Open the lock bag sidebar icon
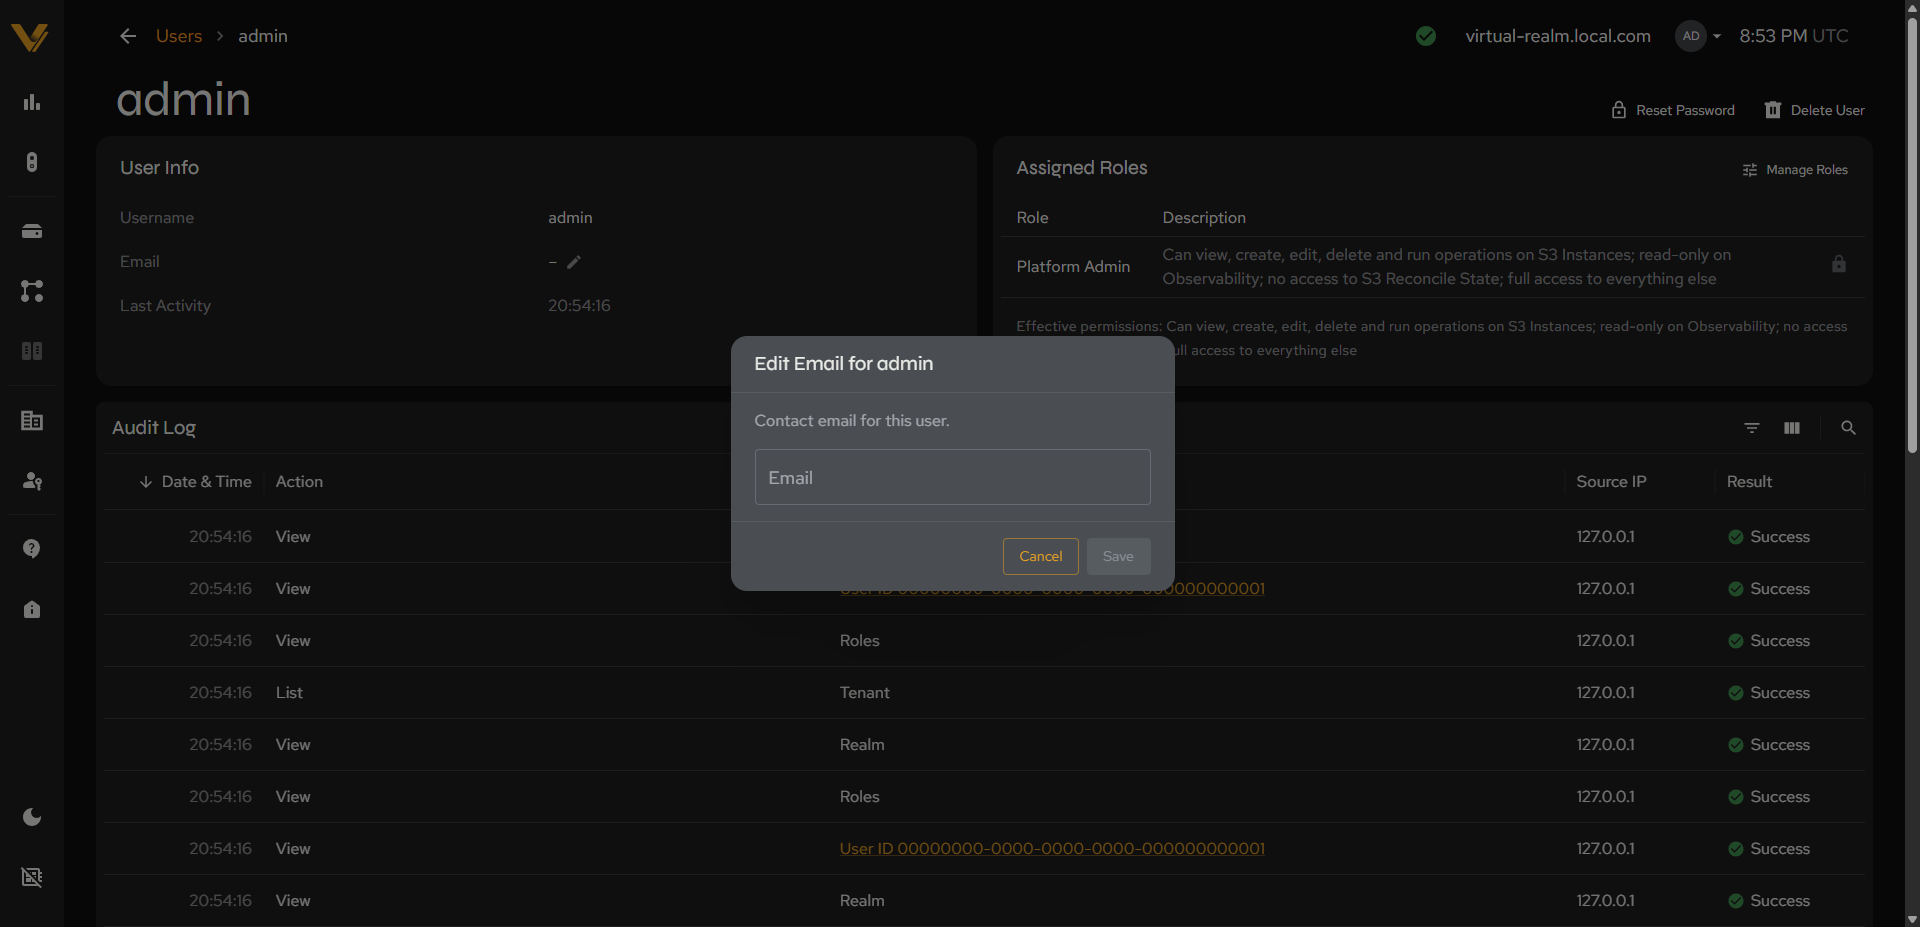Viewport: 1920px width, 927px height. pos(32,609)
